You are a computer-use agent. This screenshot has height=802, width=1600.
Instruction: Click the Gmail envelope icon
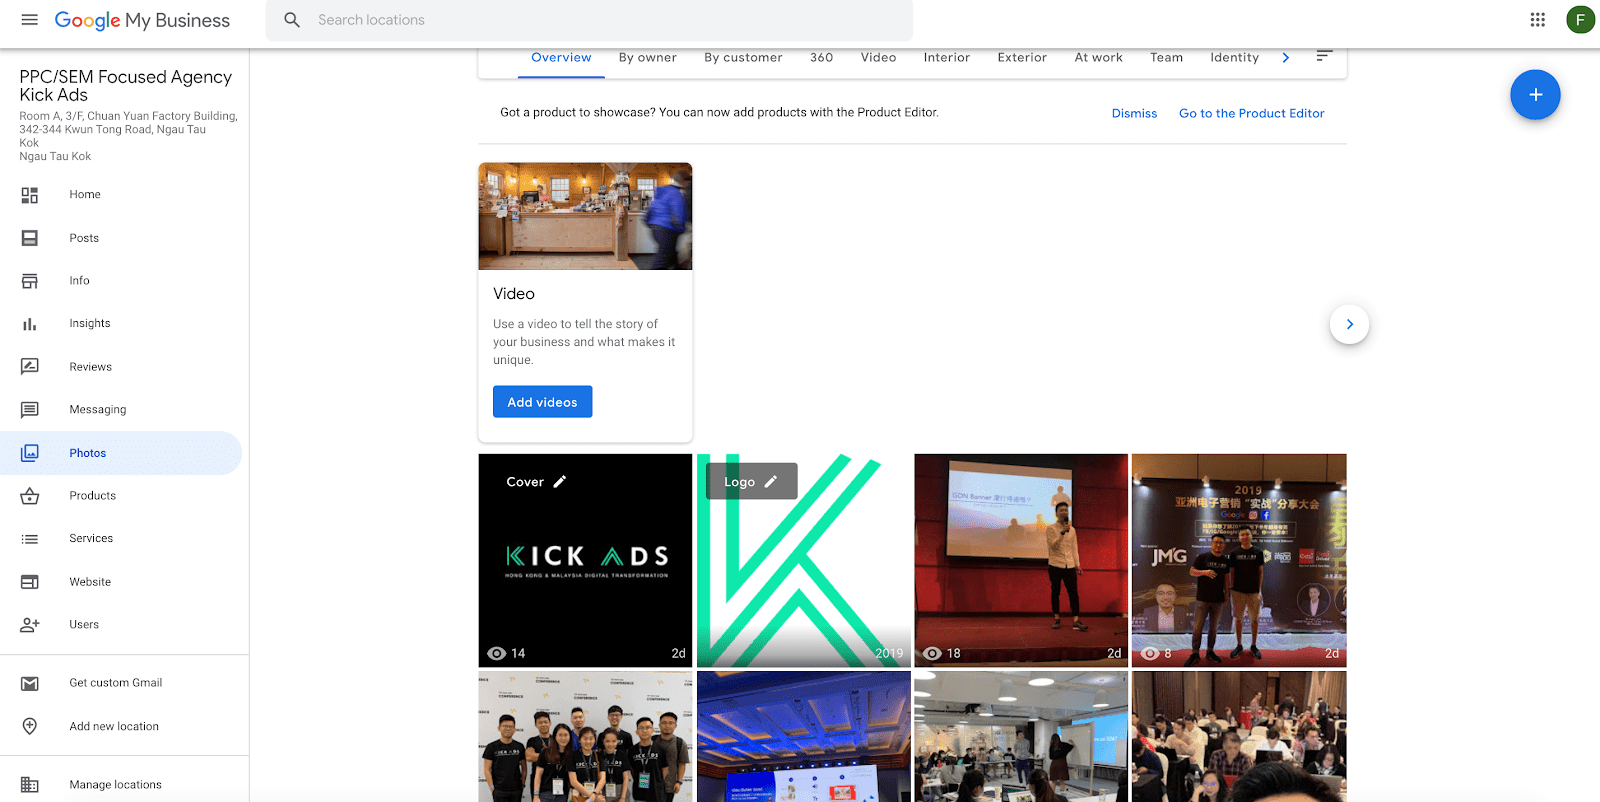tap(30, 683)
